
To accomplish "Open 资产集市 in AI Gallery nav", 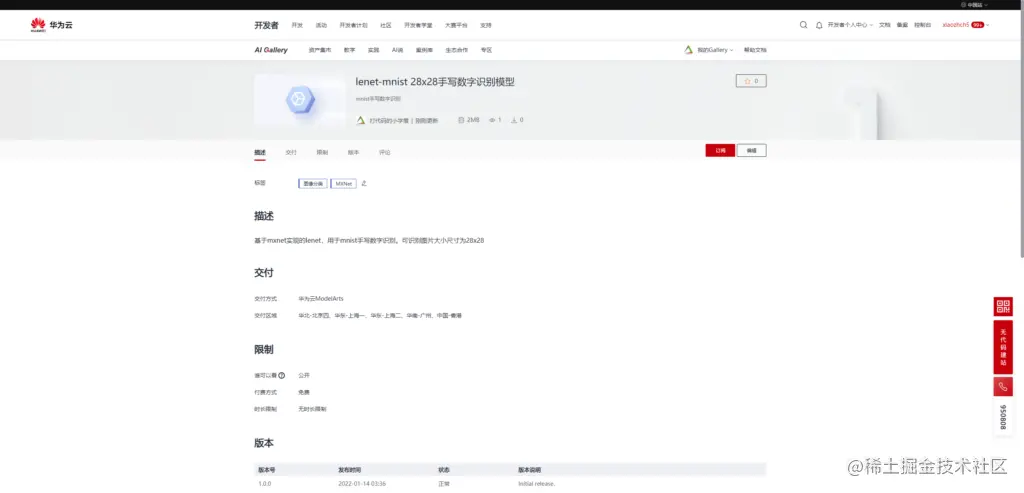I will click(x=320, y=50).
